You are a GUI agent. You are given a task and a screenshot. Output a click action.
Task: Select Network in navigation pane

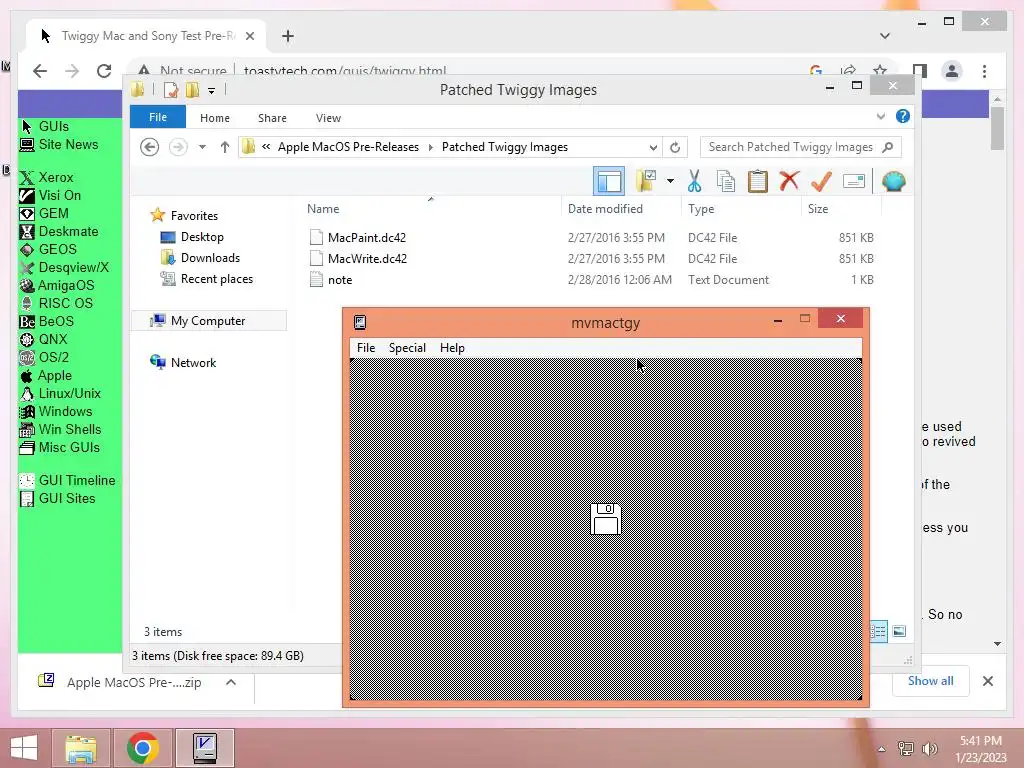pos(193,362)
